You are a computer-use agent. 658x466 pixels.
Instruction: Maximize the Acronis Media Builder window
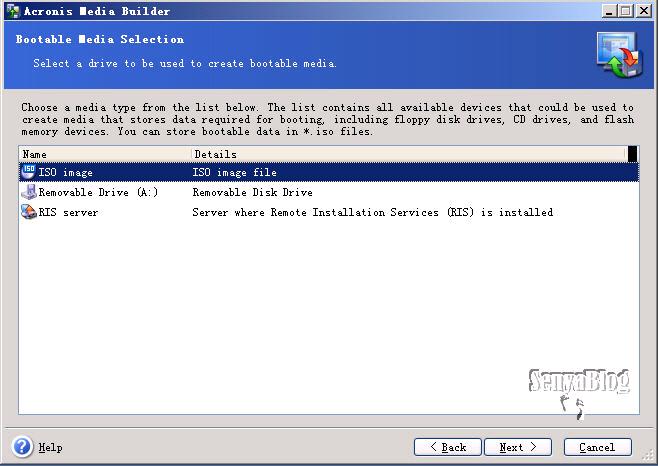[x=626, y=11]
